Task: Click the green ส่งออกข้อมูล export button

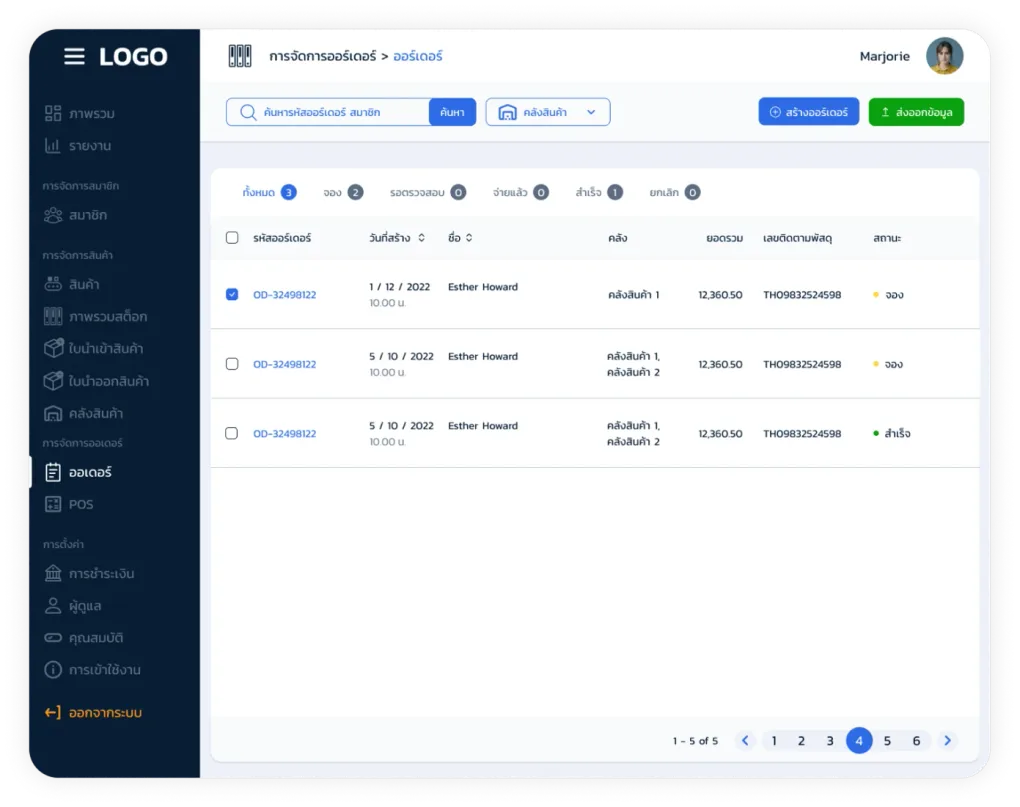Action: click(x=916, y=112)
